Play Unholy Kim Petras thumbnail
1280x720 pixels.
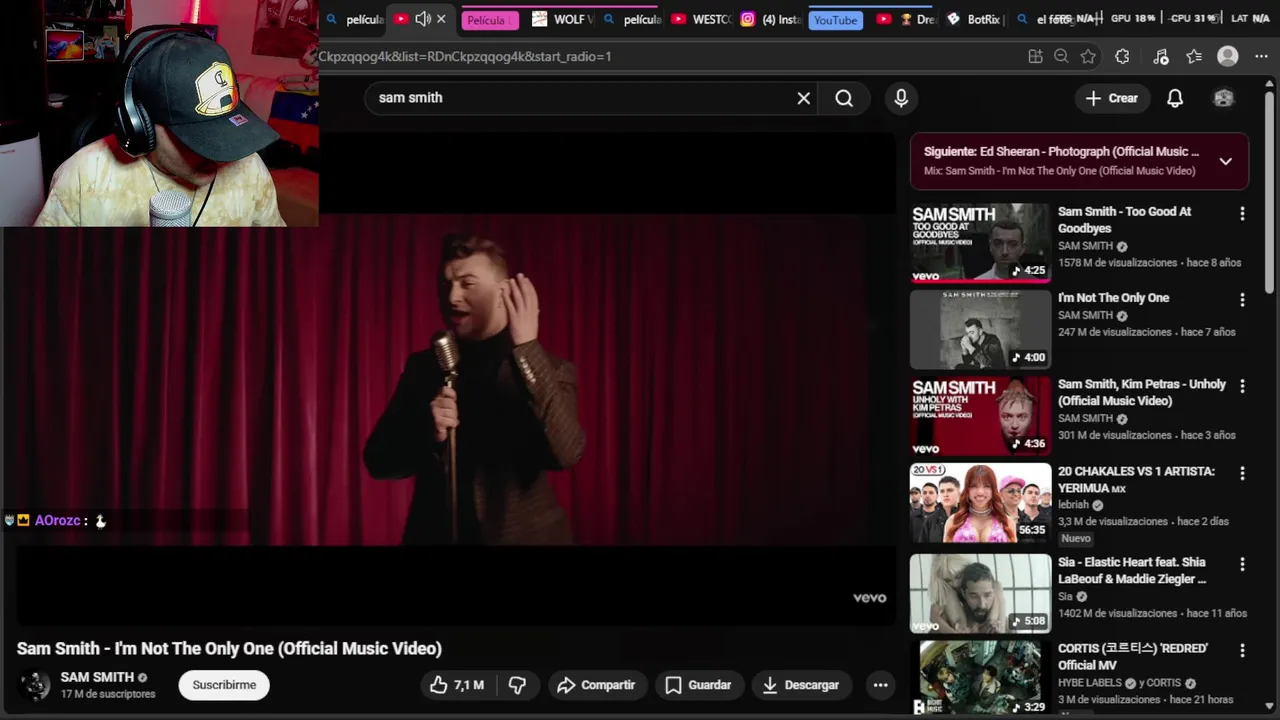point(980,416)
